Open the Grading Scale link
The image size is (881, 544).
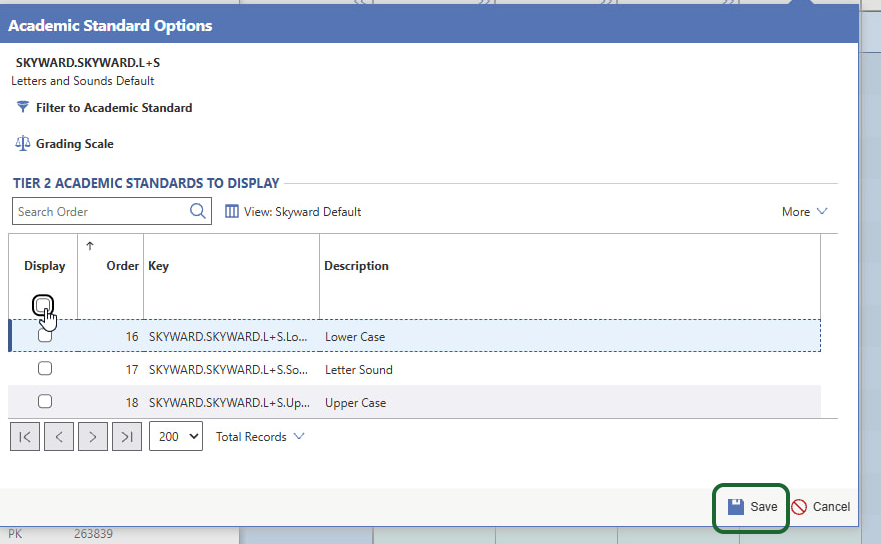coord(75,144)
